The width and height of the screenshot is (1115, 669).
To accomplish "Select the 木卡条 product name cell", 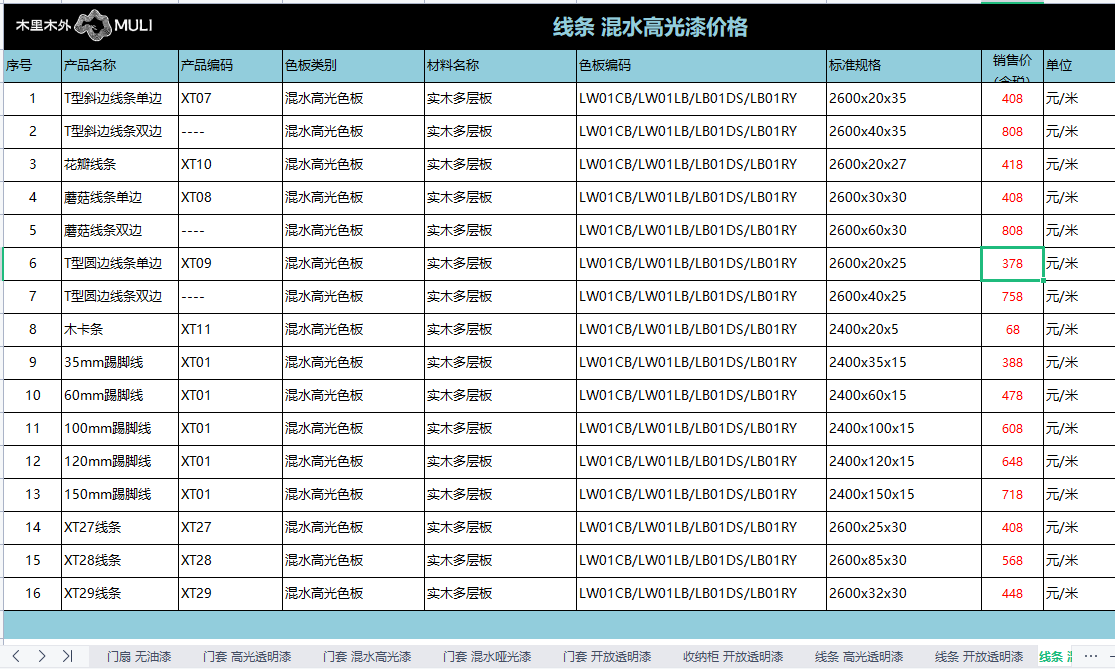I will [119, 330].
